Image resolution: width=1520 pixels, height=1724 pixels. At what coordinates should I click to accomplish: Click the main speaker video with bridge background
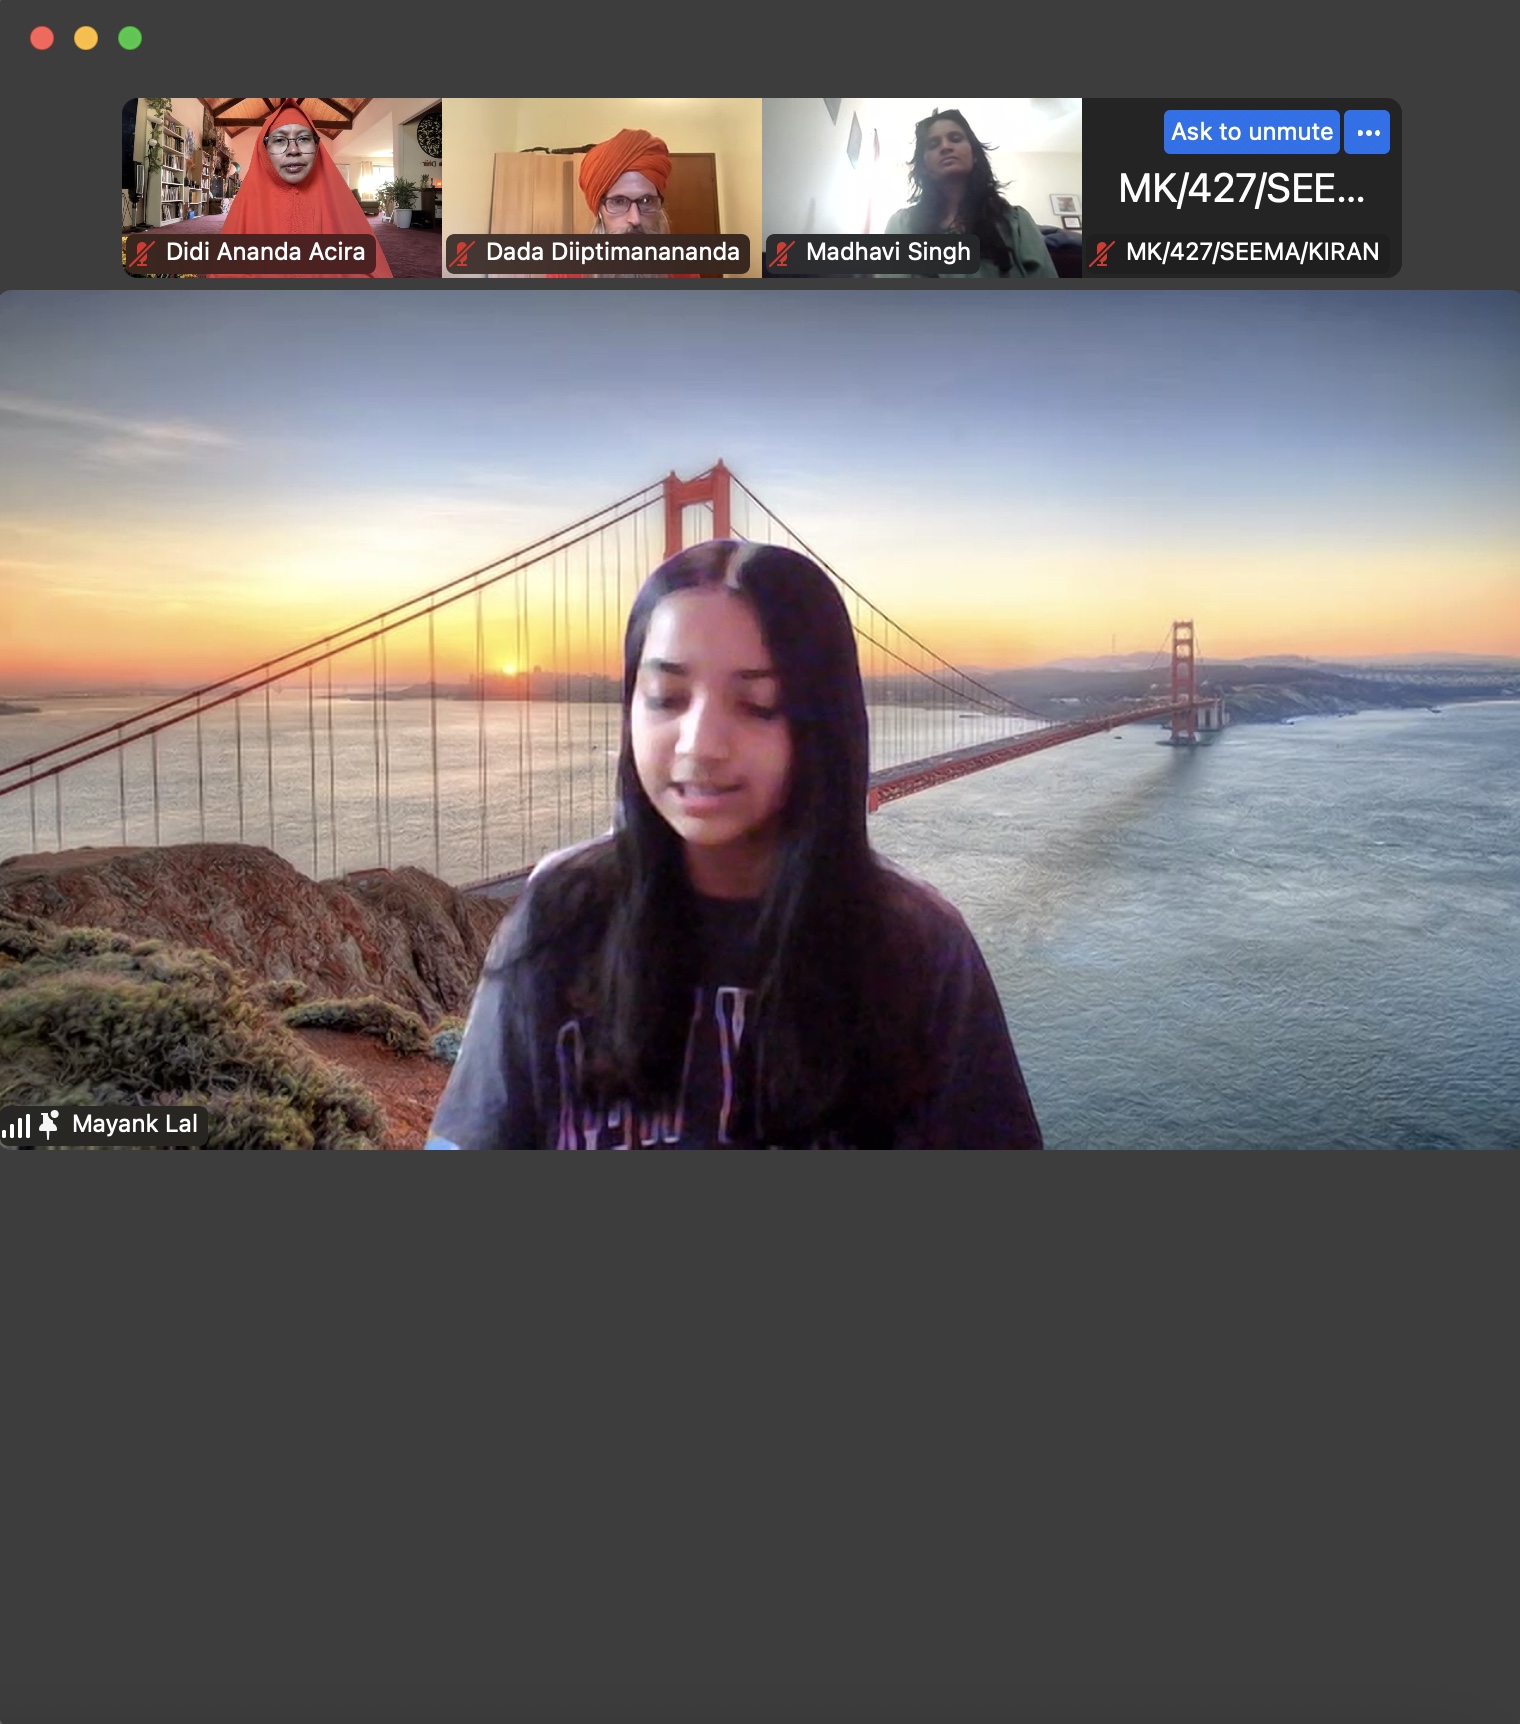click(760, 720)
